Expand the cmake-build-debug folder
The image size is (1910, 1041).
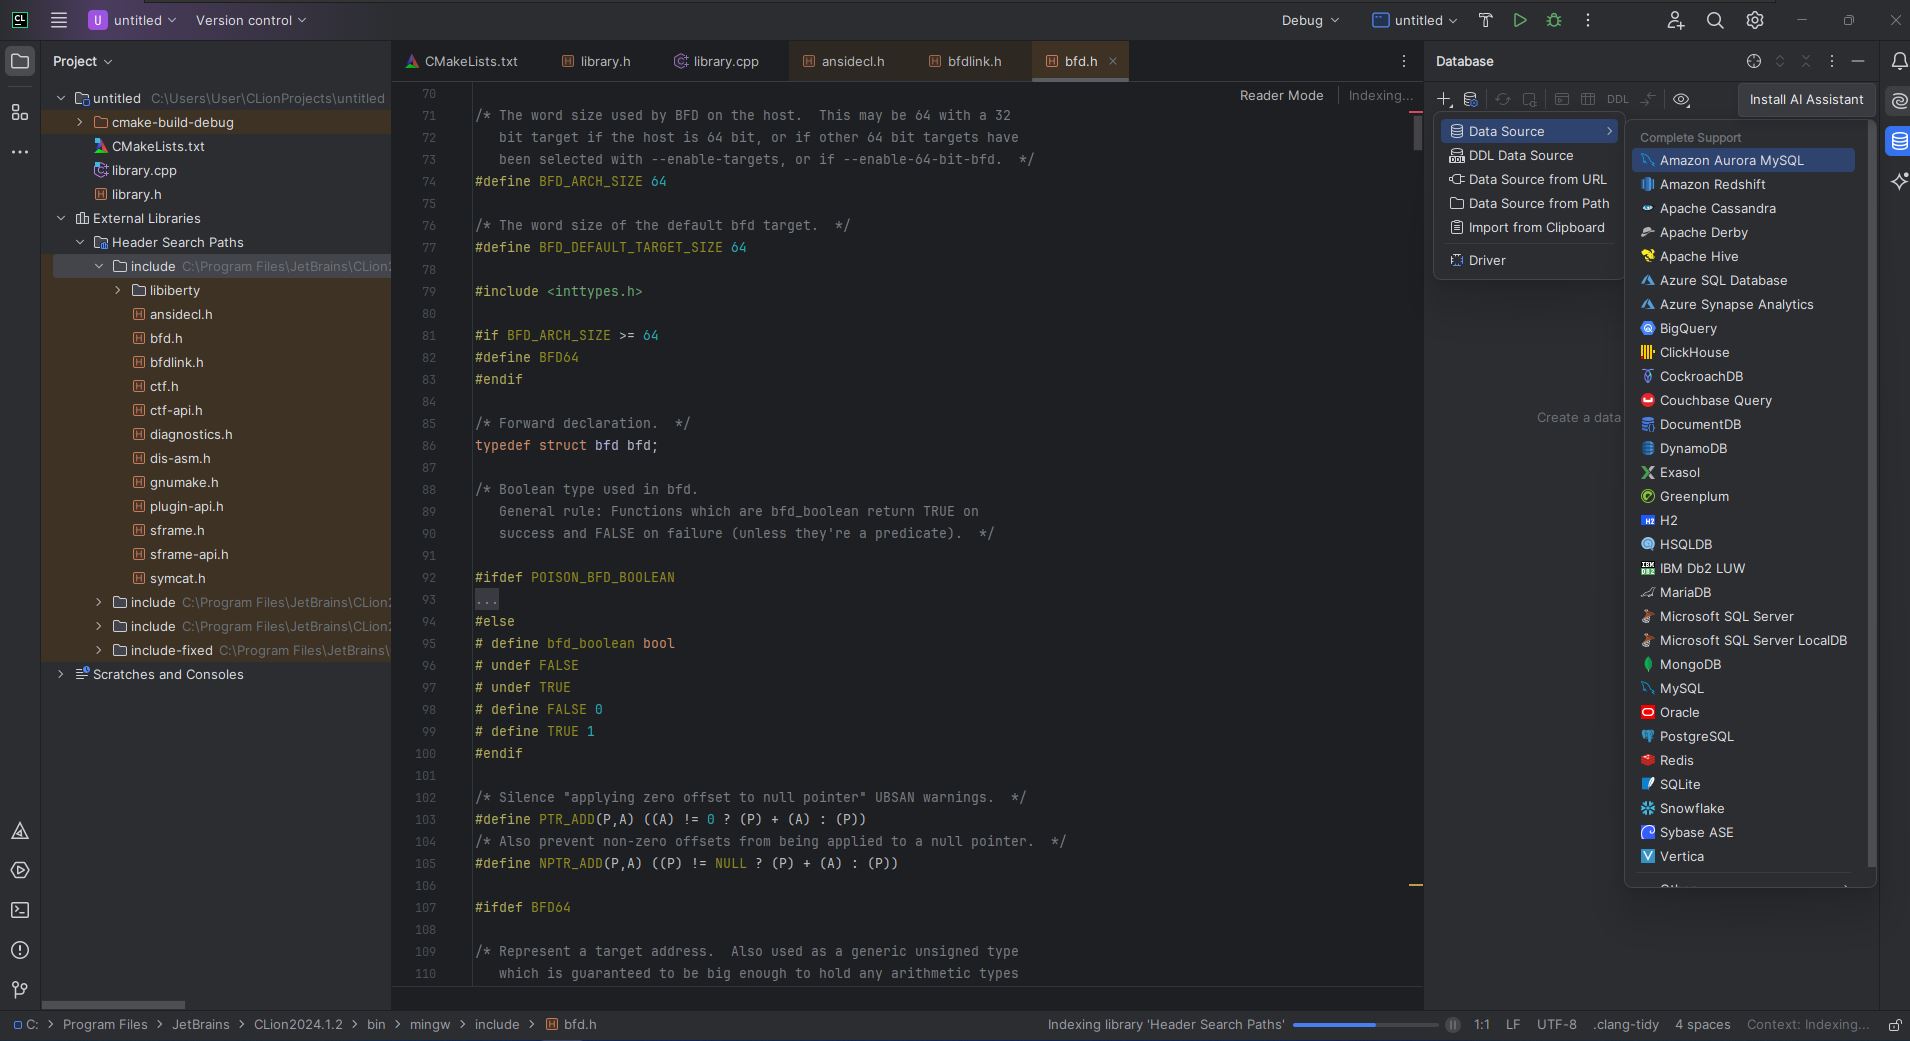click(x=80, y=122)
